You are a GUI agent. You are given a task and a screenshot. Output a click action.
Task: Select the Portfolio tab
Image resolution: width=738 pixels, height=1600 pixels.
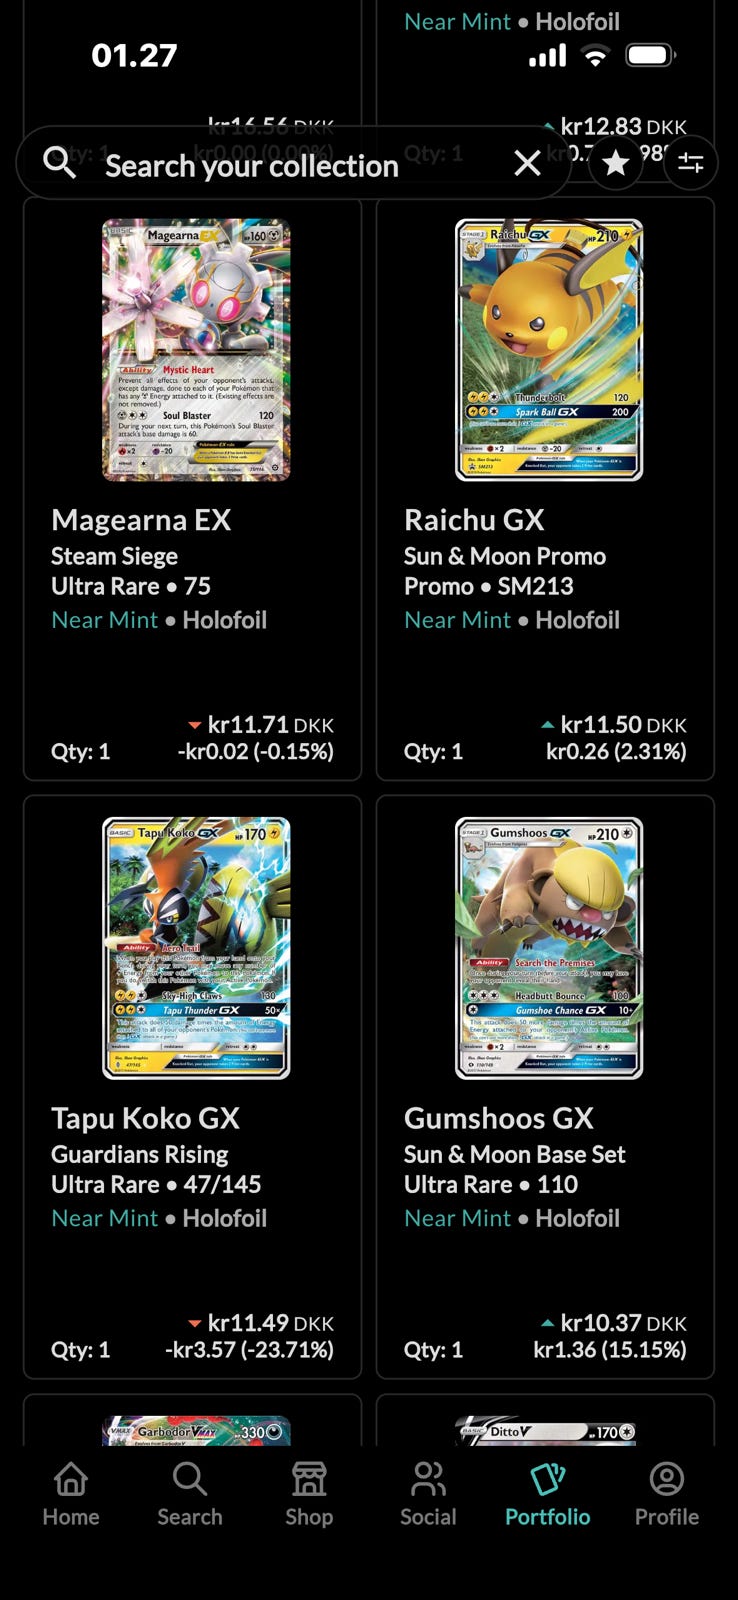[x=547, y=1495]
